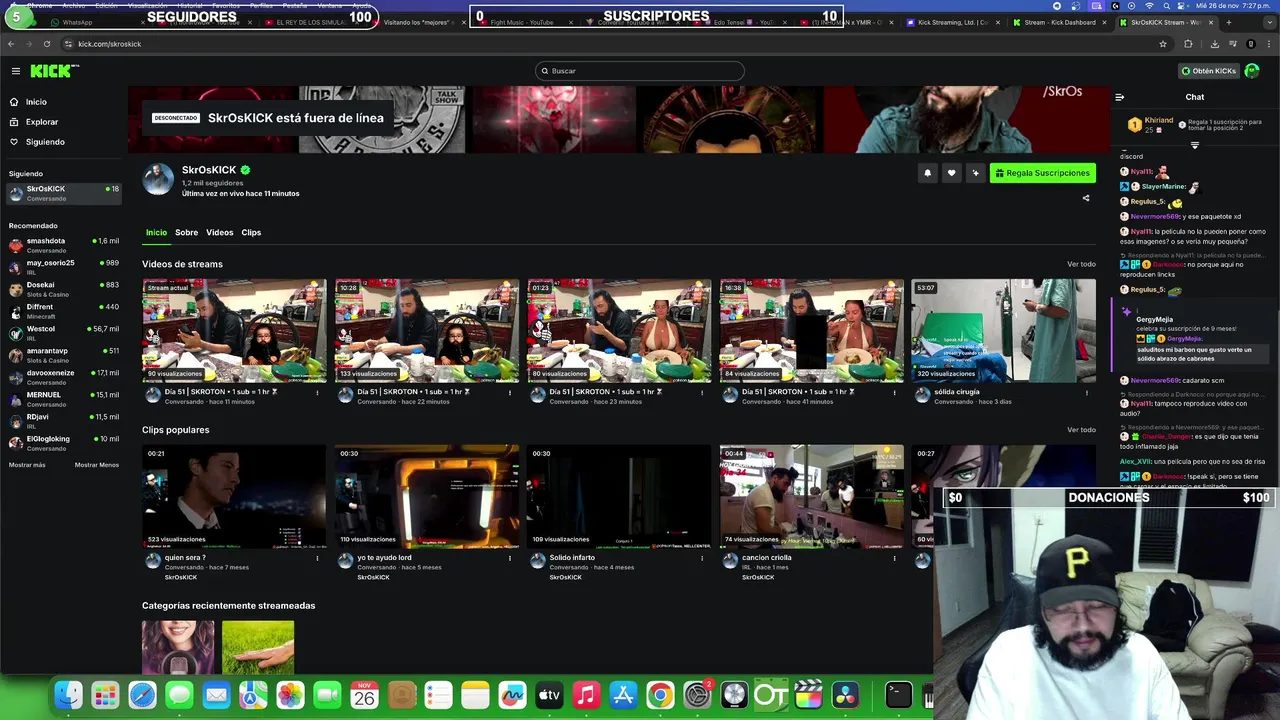
Task: Open the user profile avatar menu
Action: (1252, 71)
